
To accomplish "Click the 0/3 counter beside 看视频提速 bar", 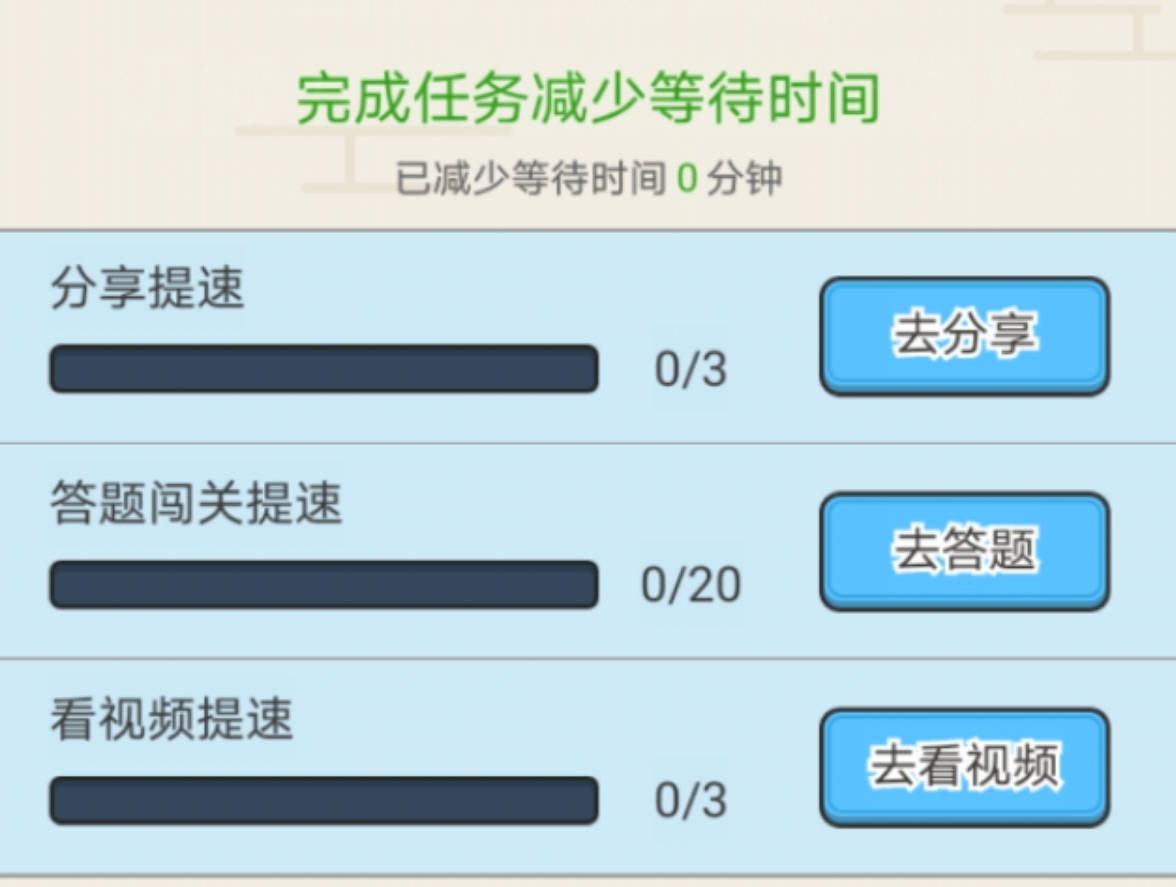I will click(691, 800).
